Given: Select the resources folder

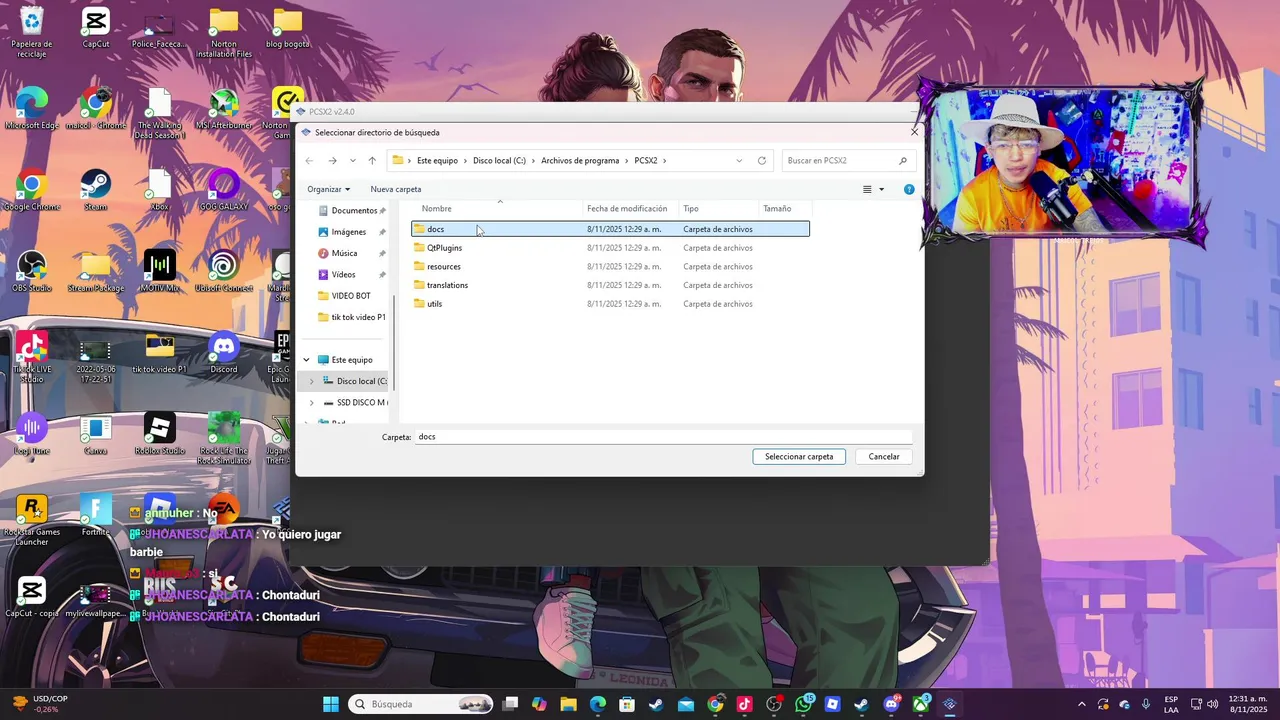Looking at the screenshot, I should pos(610,267).
